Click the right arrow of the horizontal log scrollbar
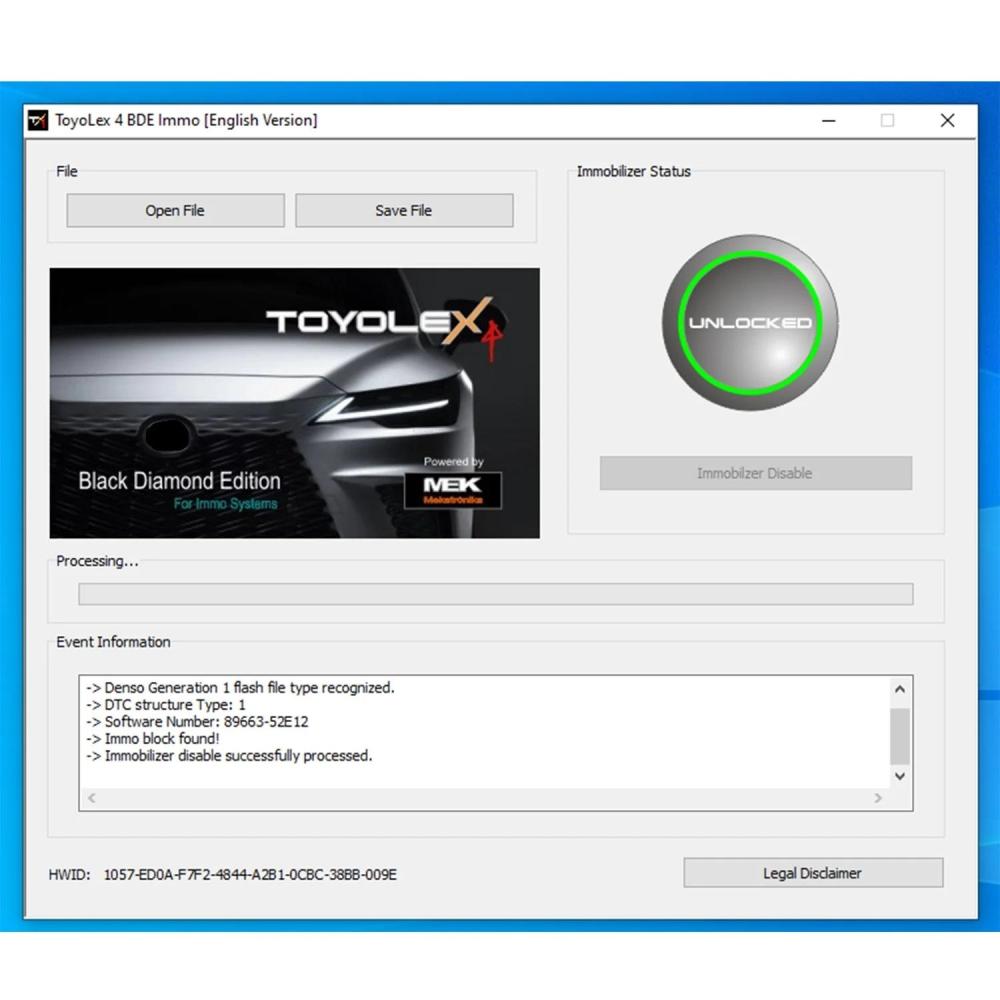 (878, 797)
